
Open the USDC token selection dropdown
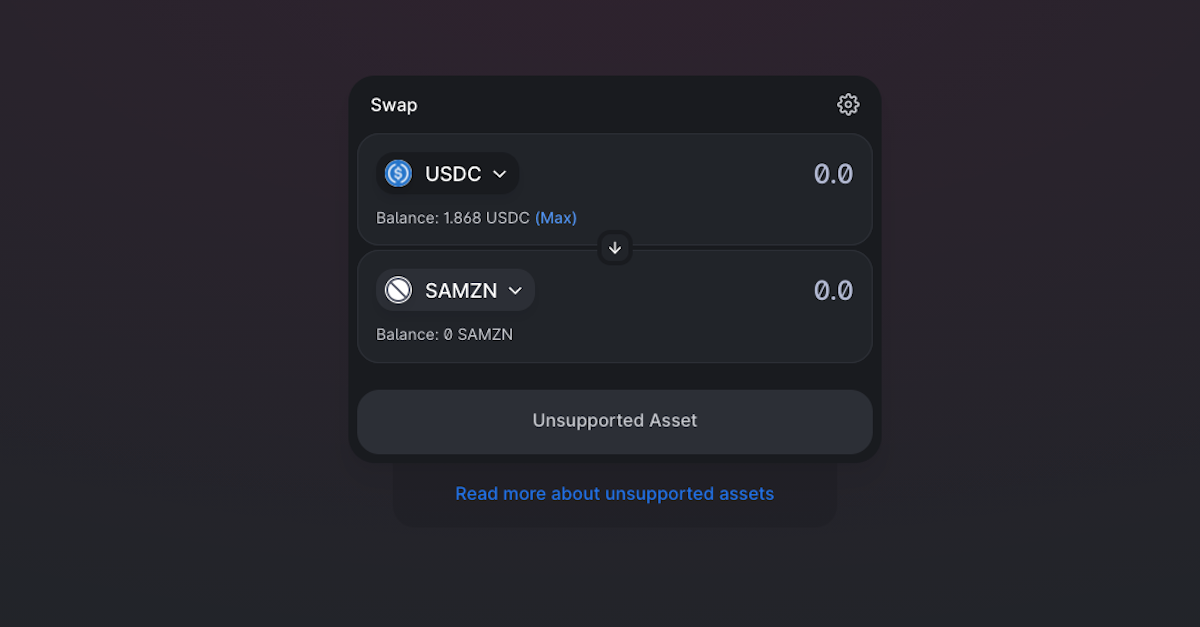[x=446, y=173]
